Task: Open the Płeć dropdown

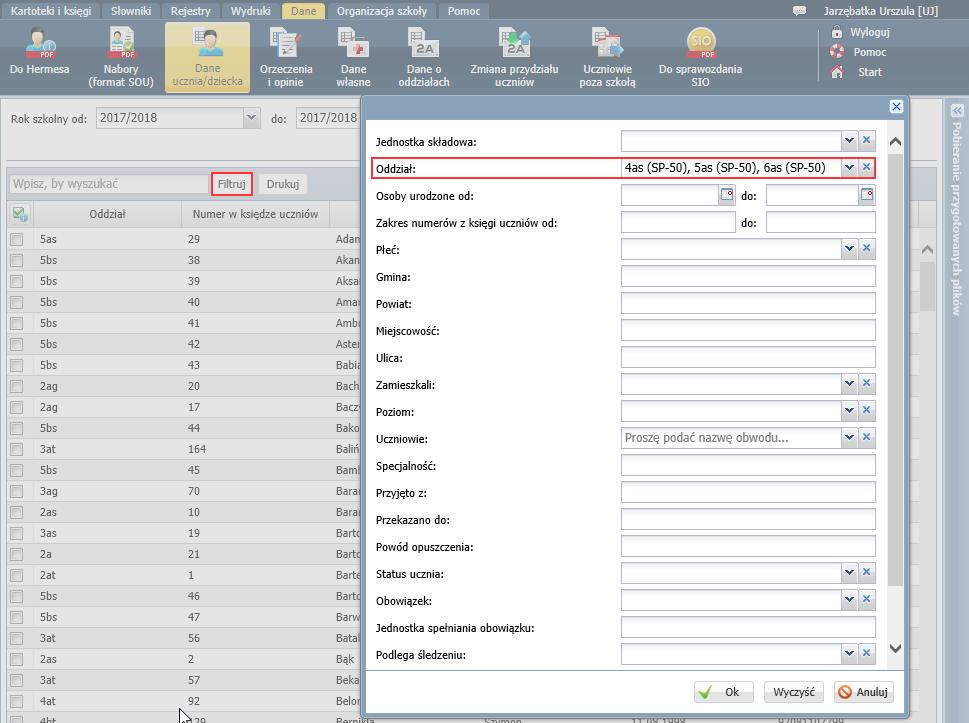Action: pos(849,248)
